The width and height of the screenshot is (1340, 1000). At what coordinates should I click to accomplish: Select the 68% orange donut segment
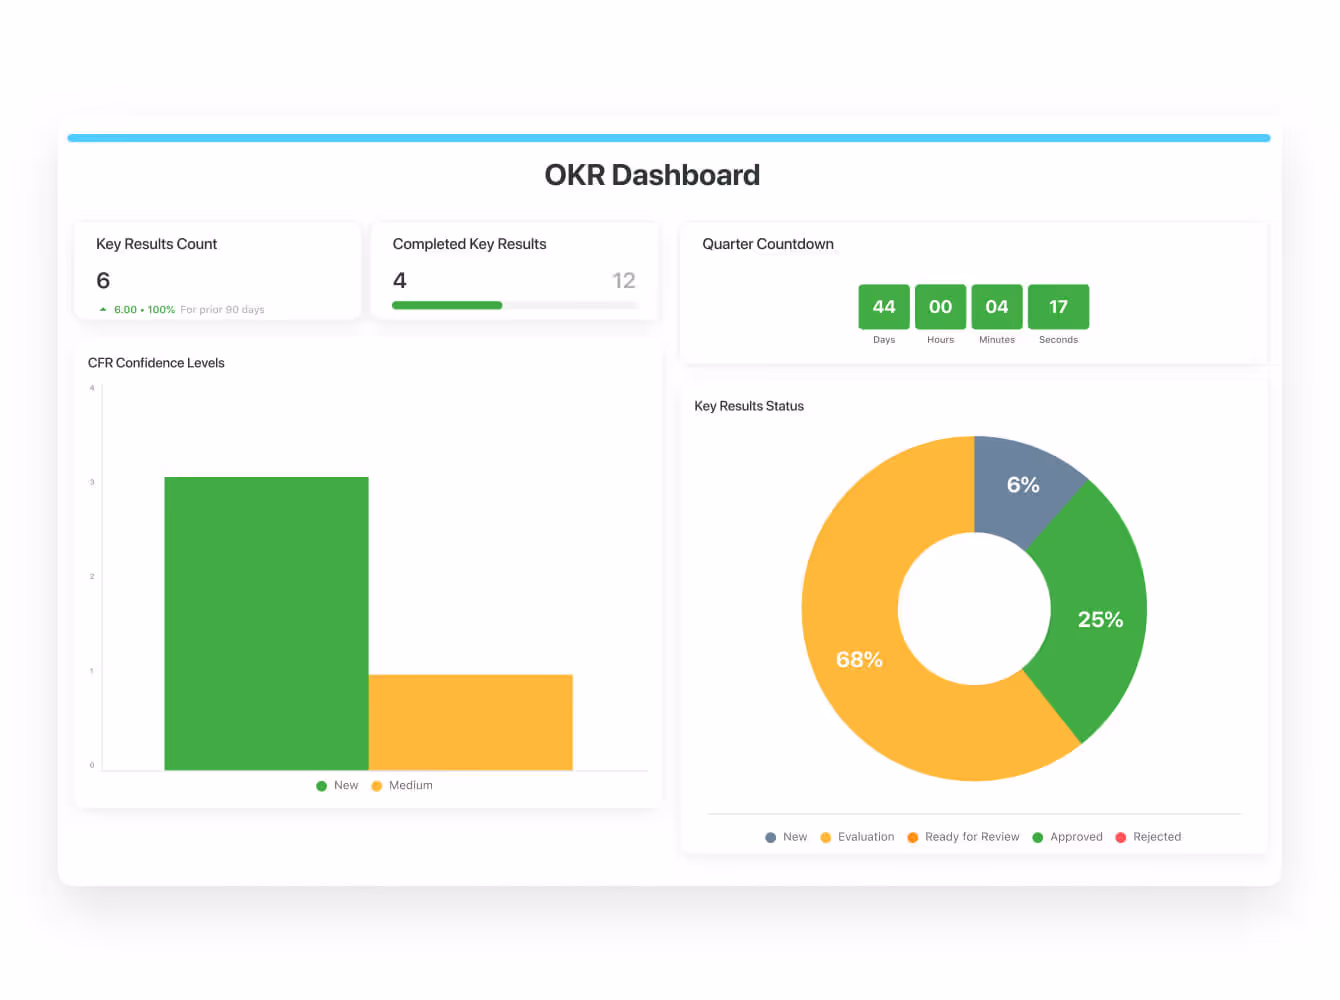860,660
